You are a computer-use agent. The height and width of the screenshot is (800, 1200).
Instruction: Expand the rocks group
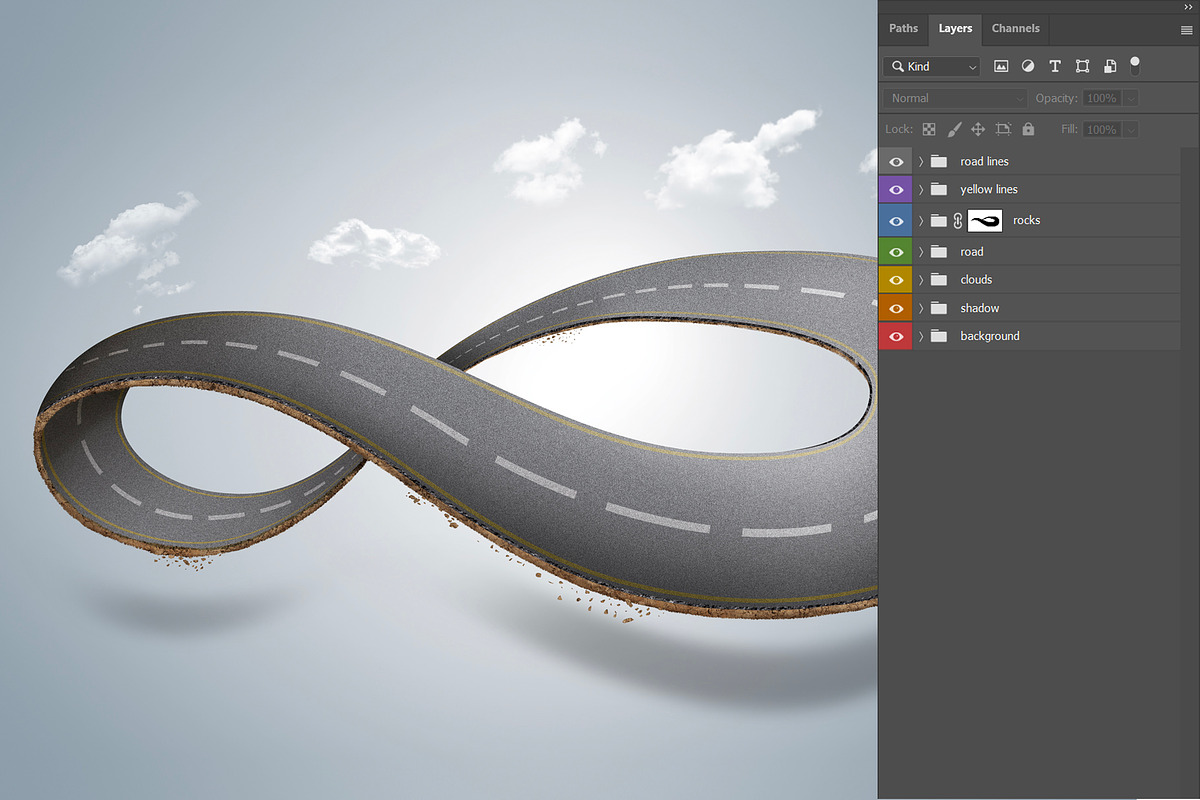[921, 220]
